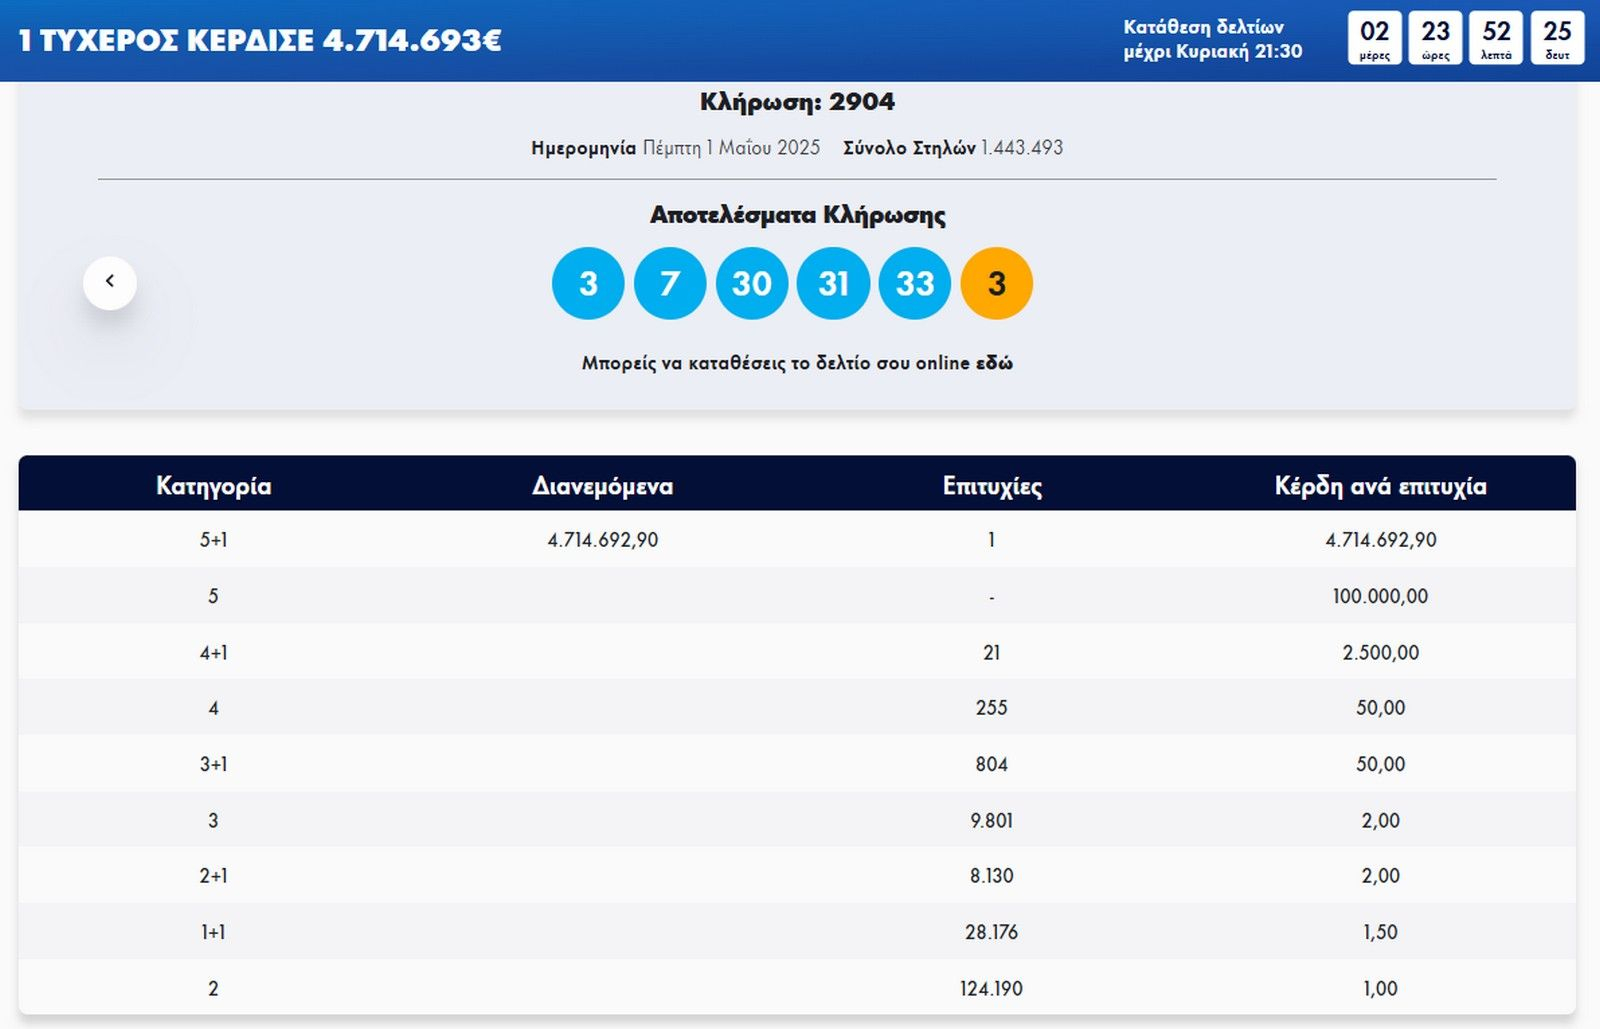The image size is (1600, 1029).
Task: Click the blue ball numbered 3
Action: (x=588, y=284)
